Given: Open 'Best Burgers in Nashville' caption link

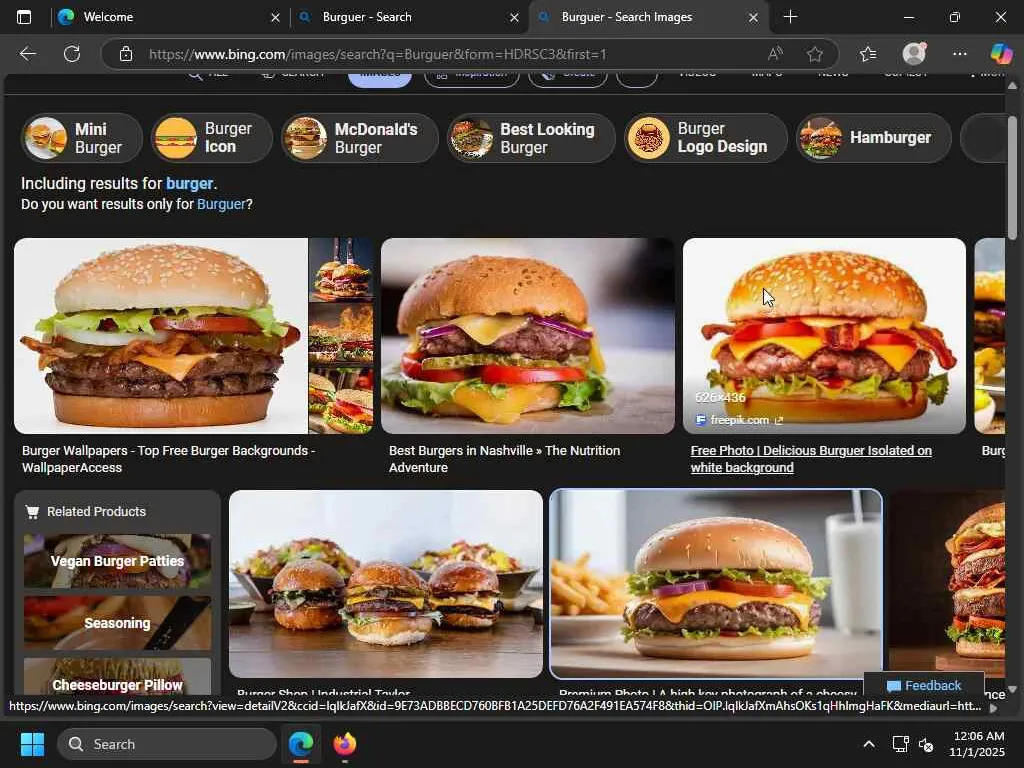Looking at the screenshot, I should tap(504, 459).
